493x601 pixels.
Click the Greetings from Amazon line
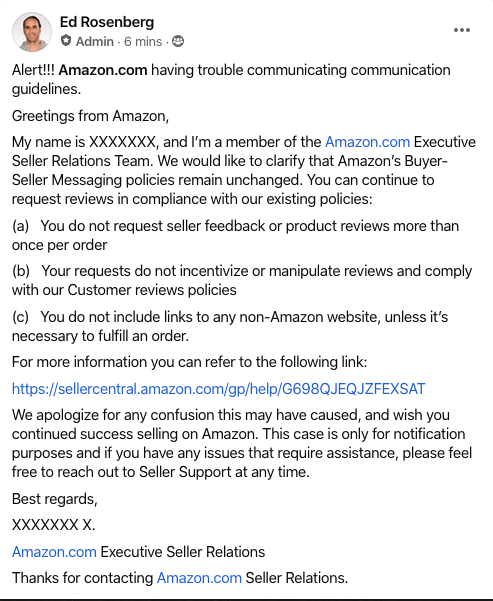90,116
